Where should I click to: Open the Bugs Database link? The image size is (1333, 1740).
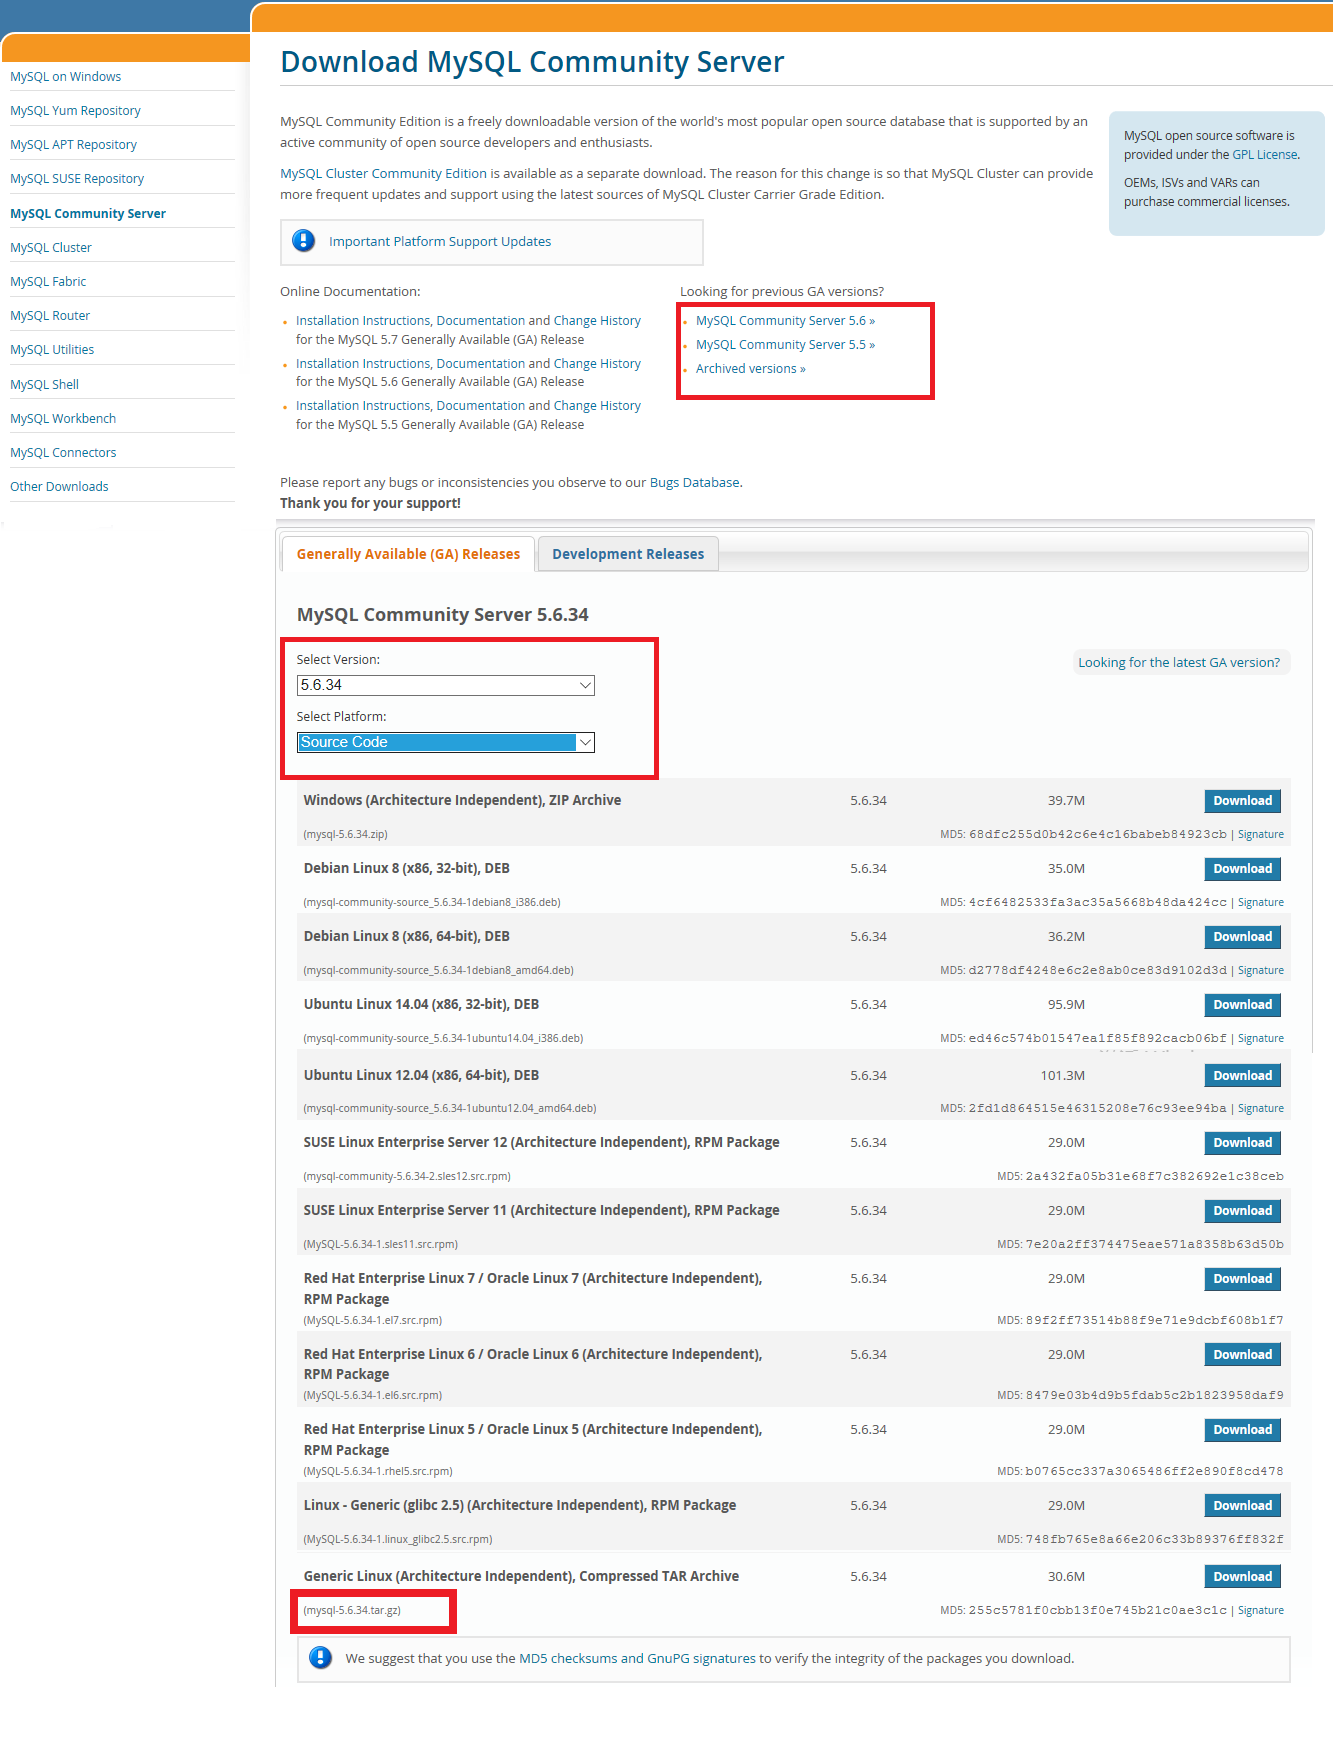coord(695,483)
